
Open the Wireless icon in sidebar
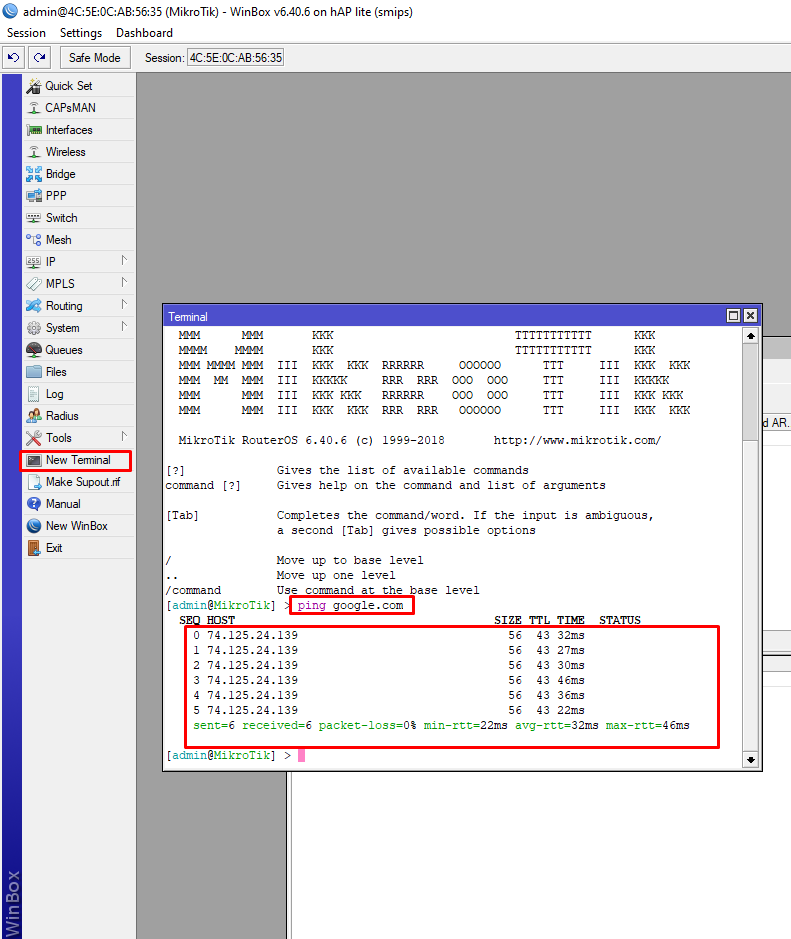click(34, 152)
